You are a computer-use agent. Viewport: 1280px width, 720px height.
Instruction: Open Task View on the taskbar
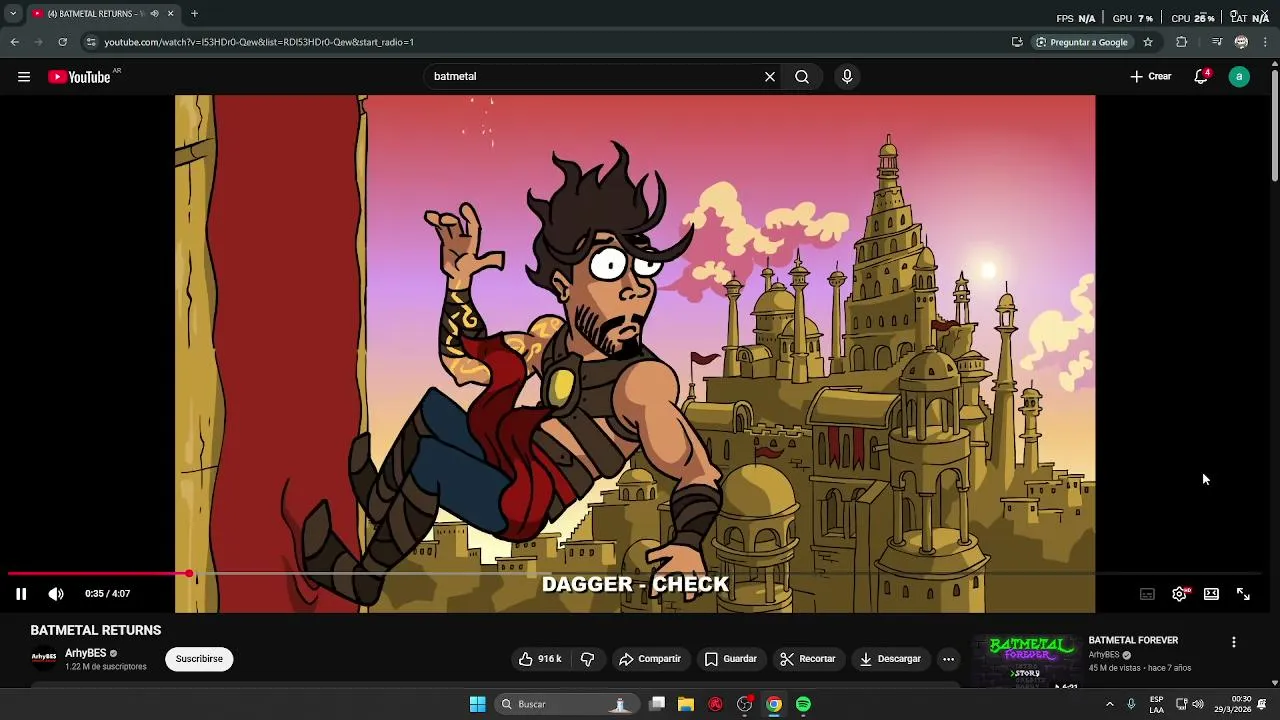click(657, 704)
